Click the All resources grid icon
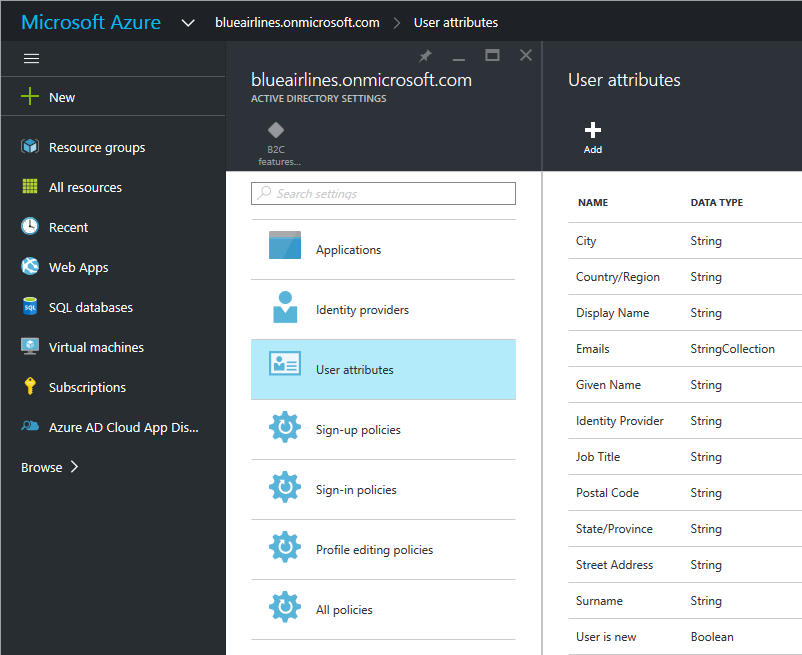Image resolution: width=802 pixels, height=655 pixels. [30, 186]
